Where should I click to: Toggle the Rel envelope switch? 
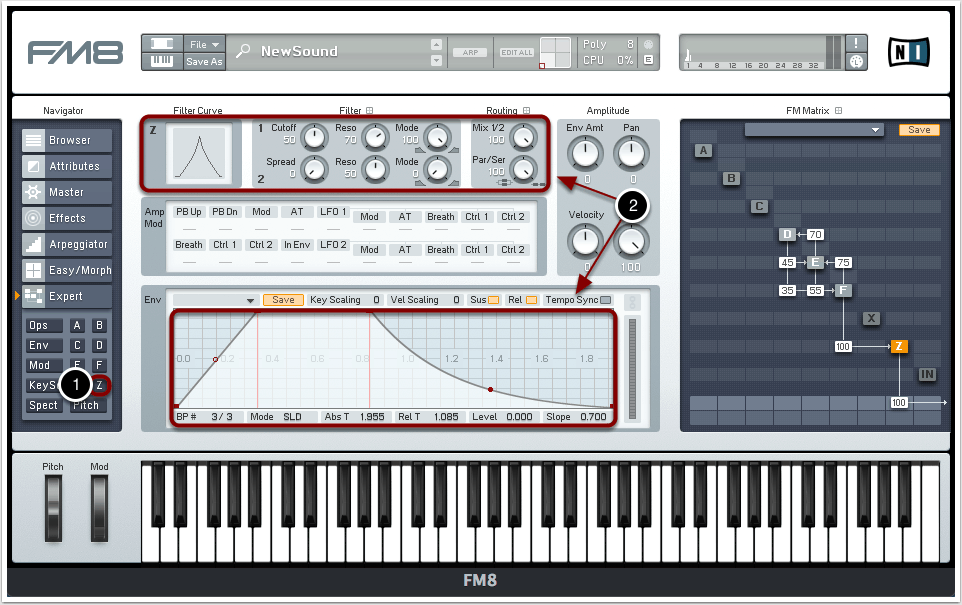coord(531,300)
